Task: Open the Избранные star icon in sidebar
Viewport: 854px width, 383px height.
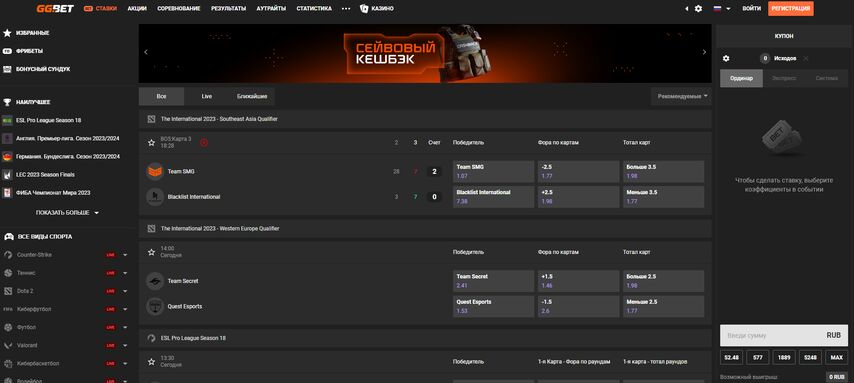Action: tap(7, 33)
